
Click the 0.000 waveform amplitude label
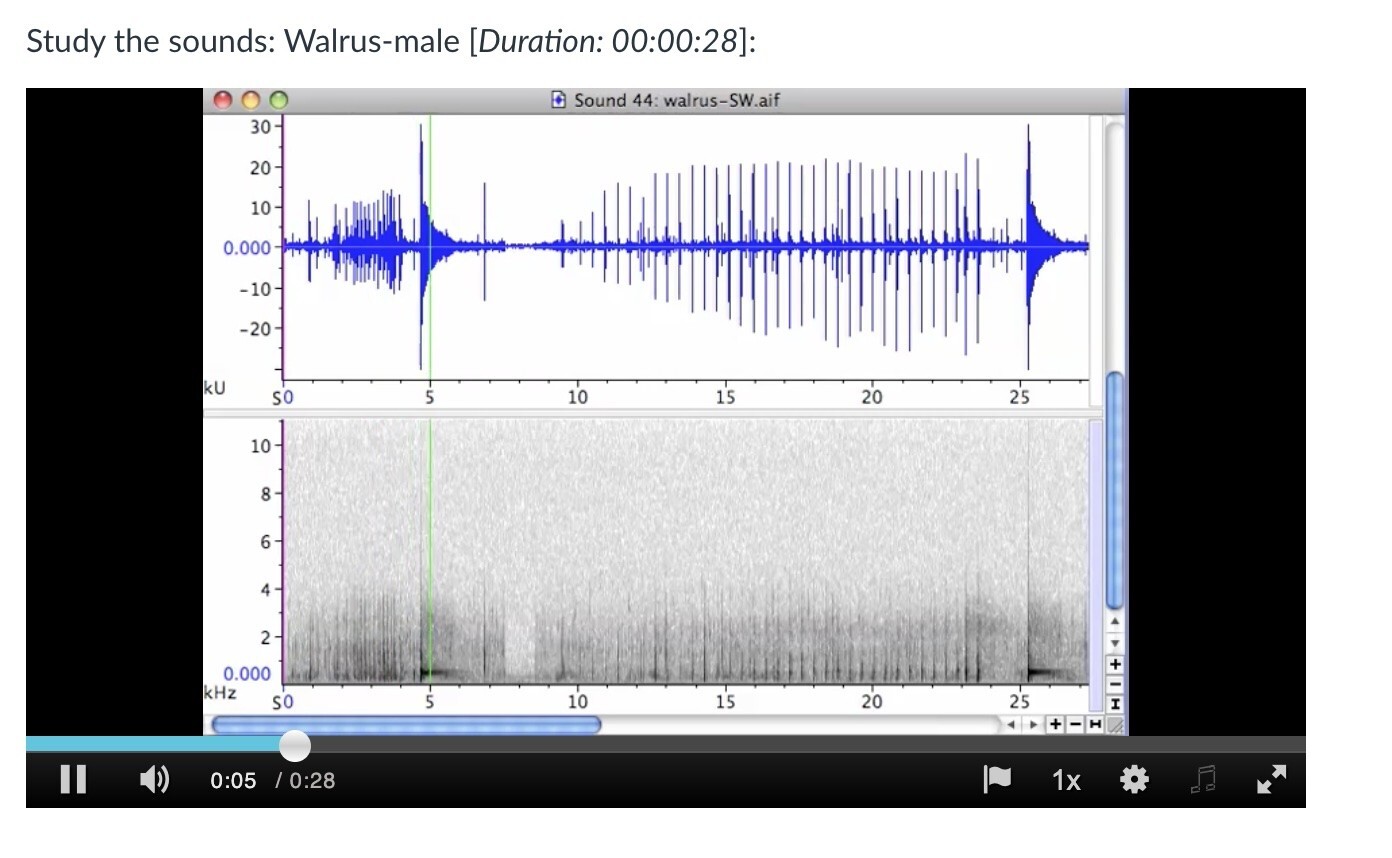(x=247, y=248)
